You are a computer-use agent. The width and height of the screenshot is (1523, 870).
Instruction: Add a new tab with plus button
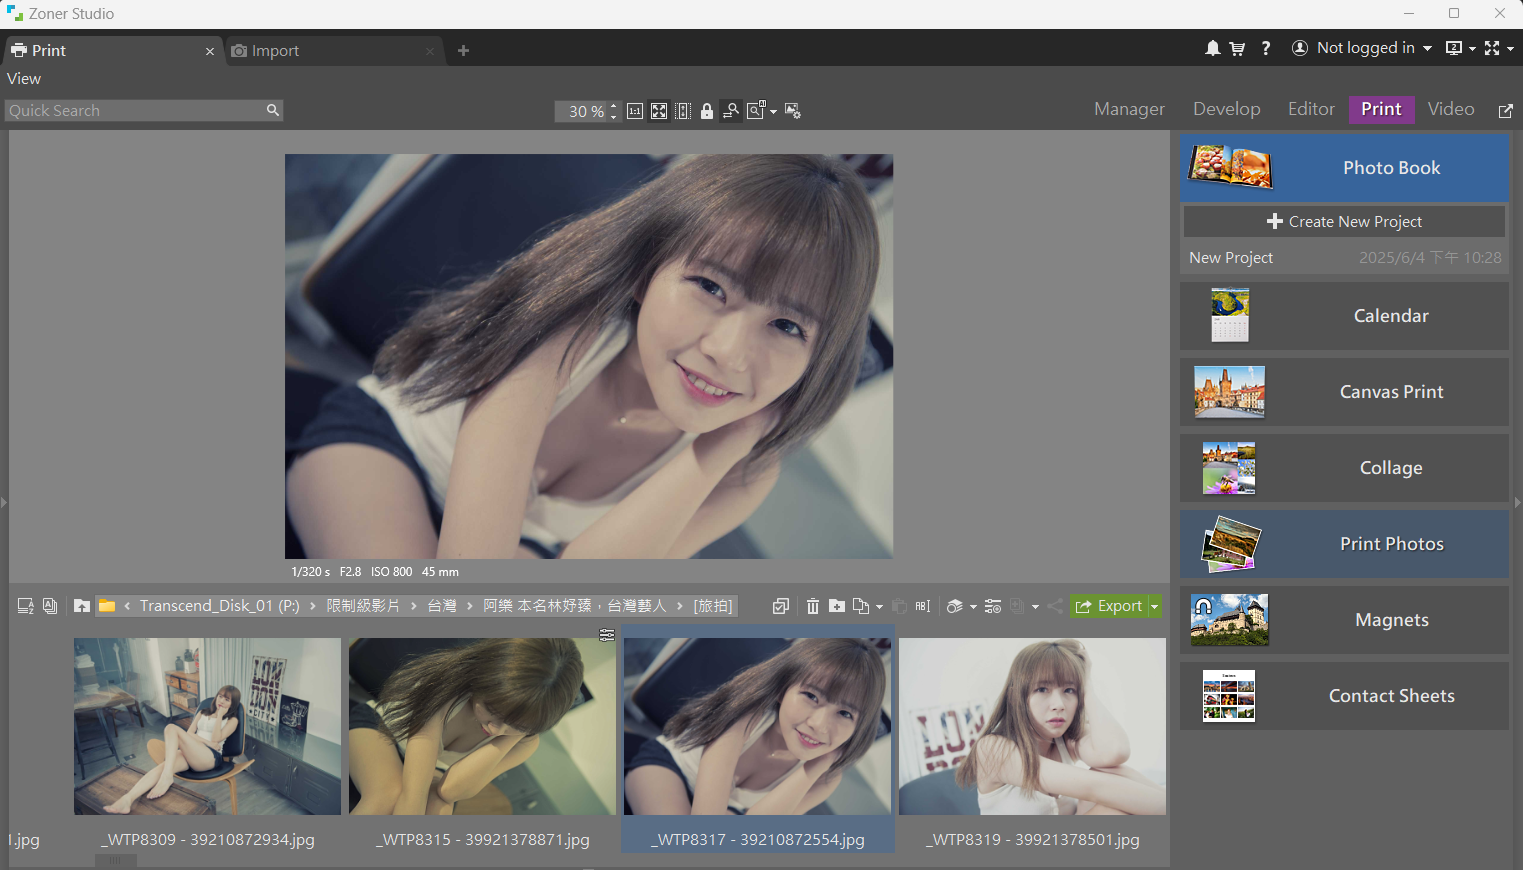pos(463,51)
